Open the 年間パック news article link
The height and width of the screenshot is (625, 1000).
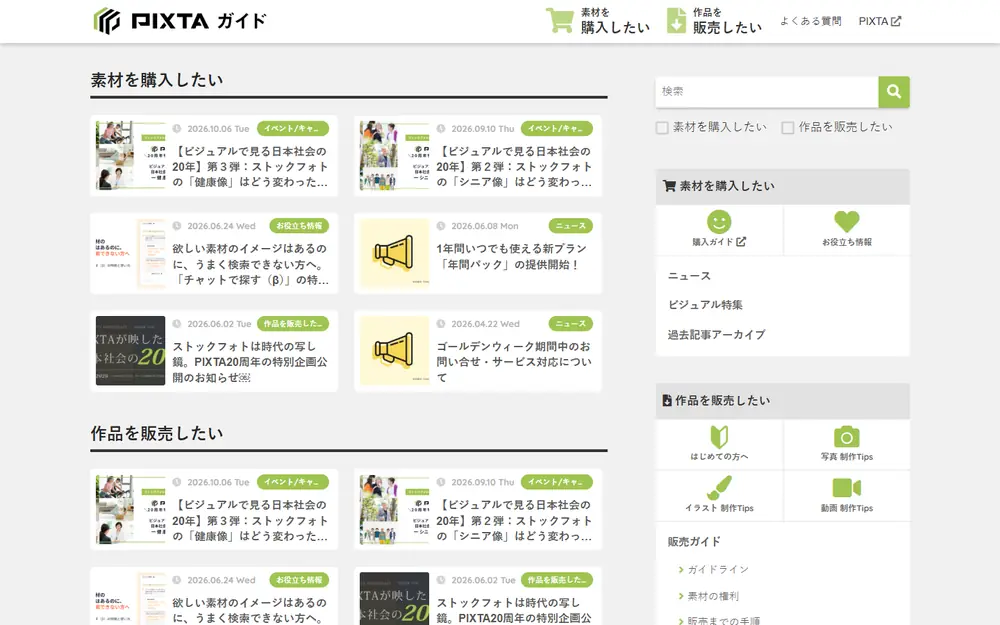coord(511,256)
